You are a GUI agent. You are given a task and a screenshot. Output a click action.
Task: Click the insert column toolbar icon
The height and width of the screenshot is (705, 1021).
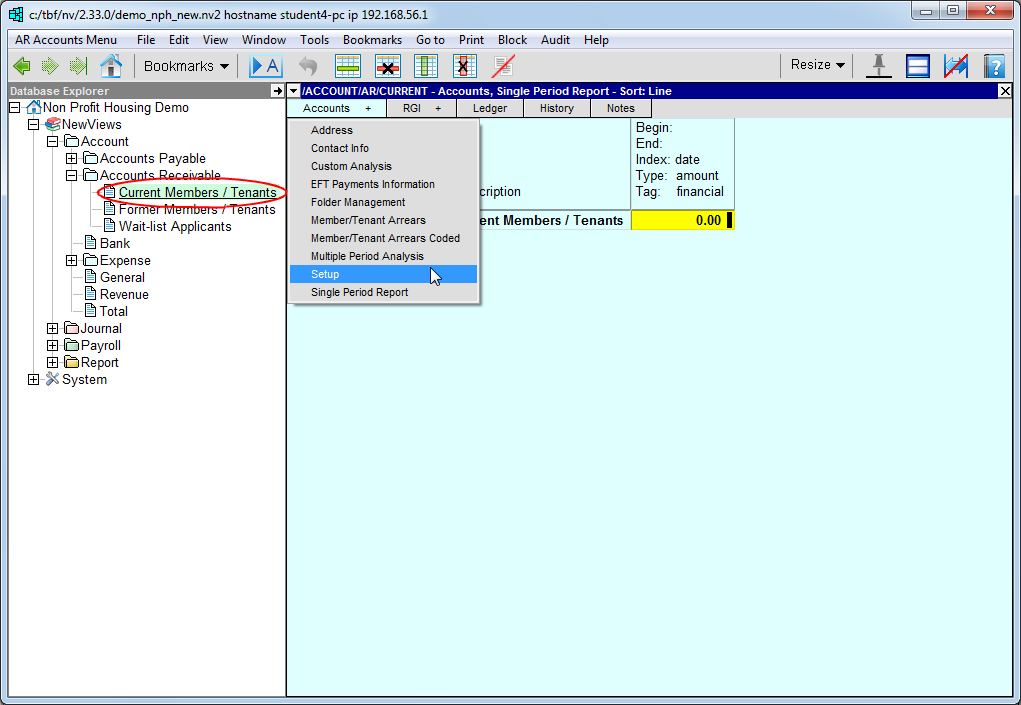click(426, 66)
